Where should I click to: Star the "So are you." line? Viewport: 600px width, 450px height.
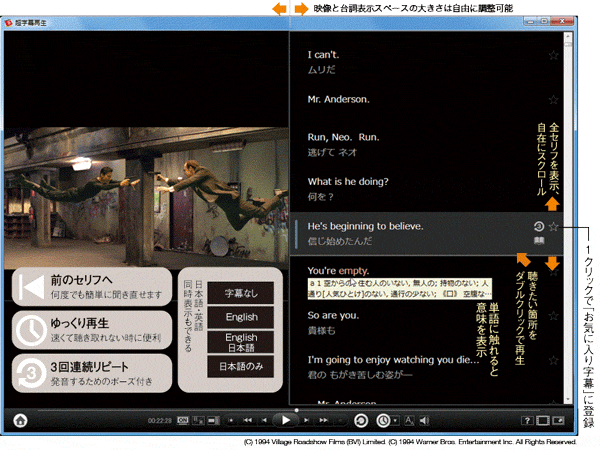(553, 316)
